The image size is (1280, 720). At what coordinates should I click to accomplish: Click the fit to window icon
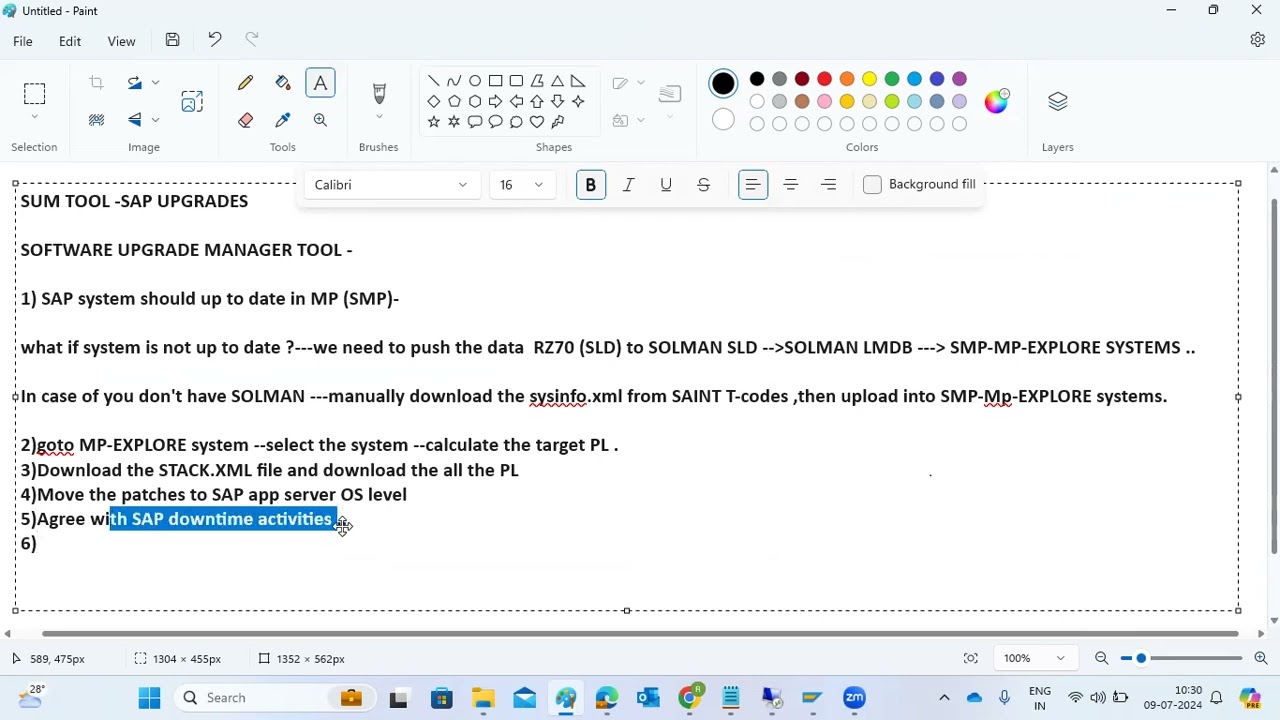(970, 658)
